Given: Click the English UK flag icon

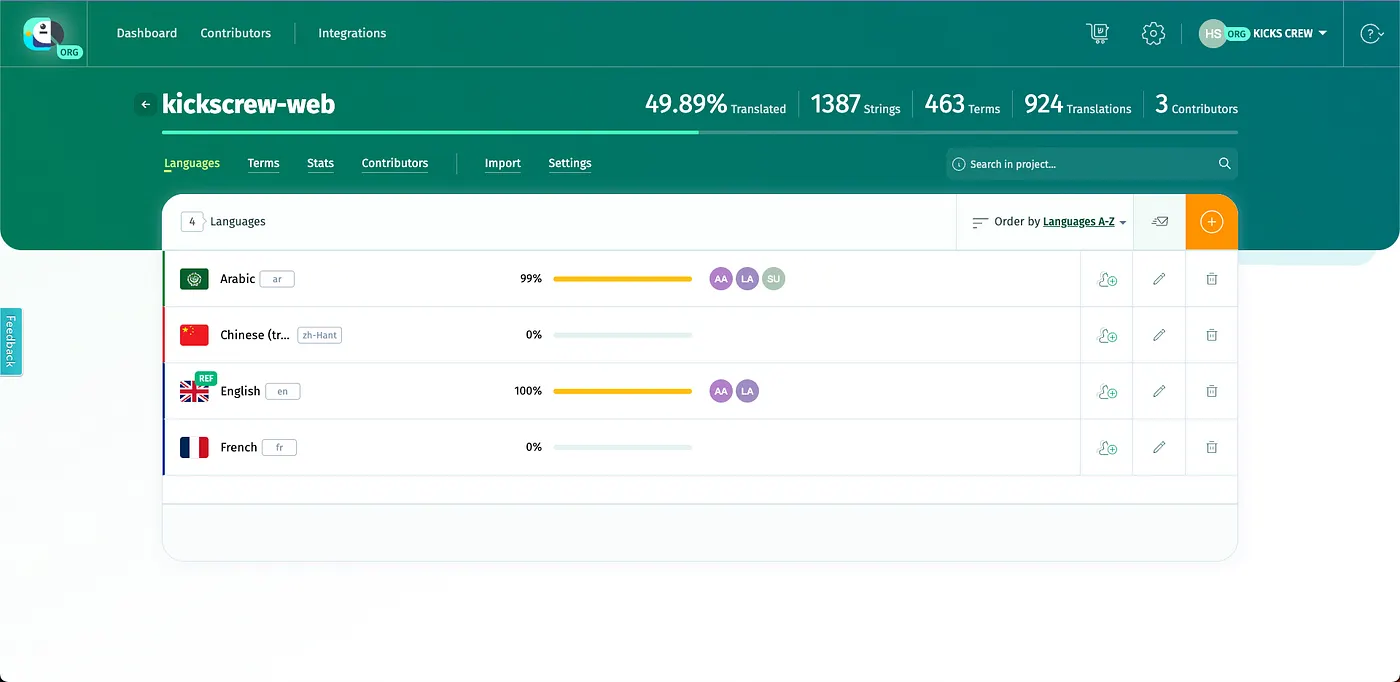Looking at the screenshot, I should [194, 391].
